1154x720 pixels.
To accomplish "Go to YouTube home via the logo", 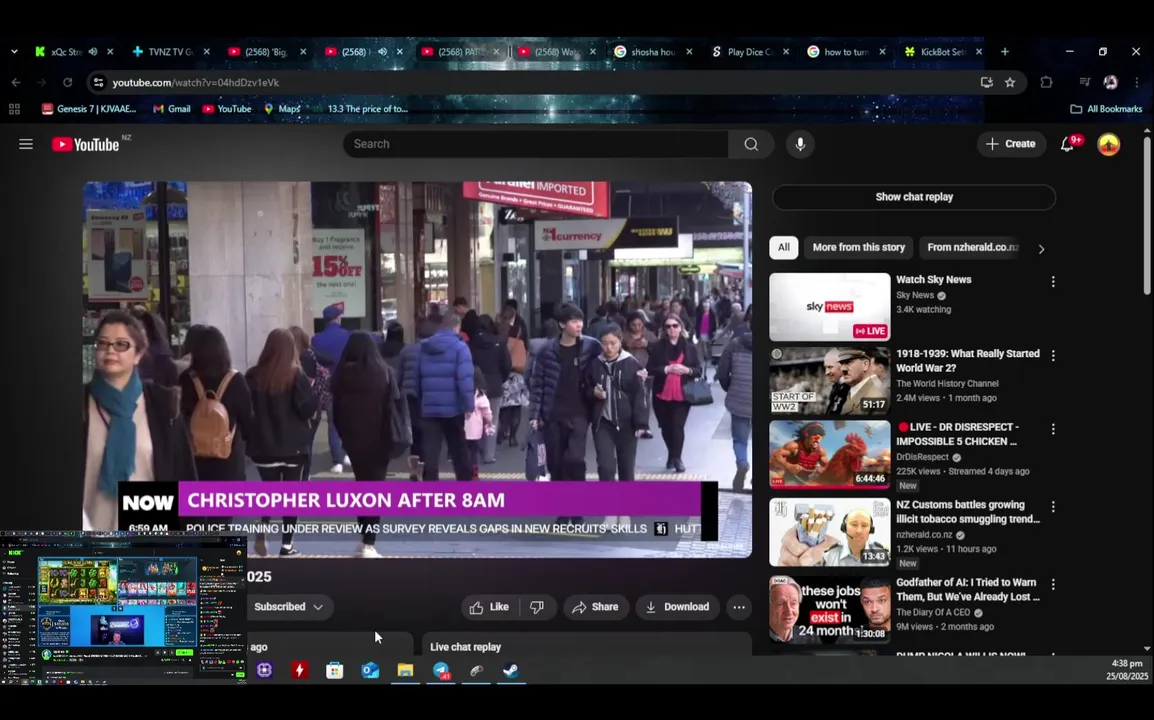I will click(85, 144).
